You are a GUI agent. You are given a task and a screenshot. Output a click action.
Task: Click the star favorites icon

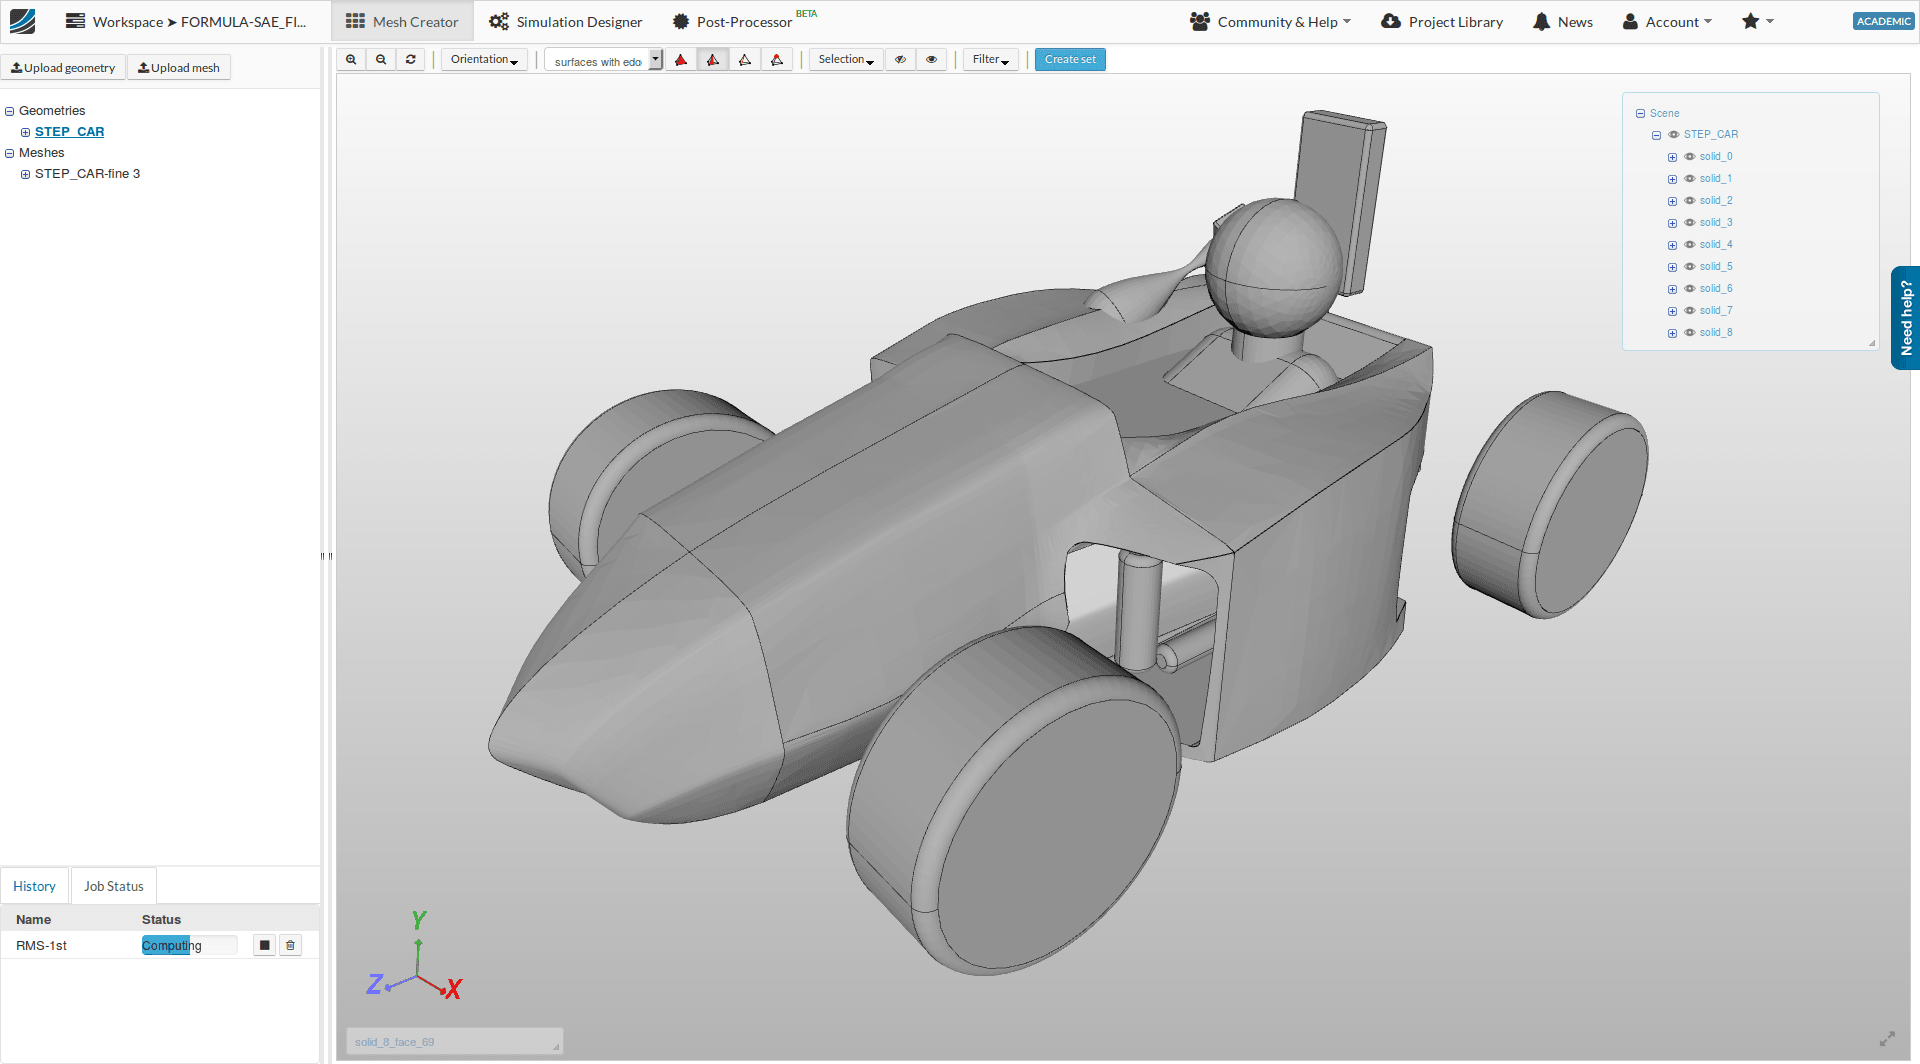[x=1750, y=22]
